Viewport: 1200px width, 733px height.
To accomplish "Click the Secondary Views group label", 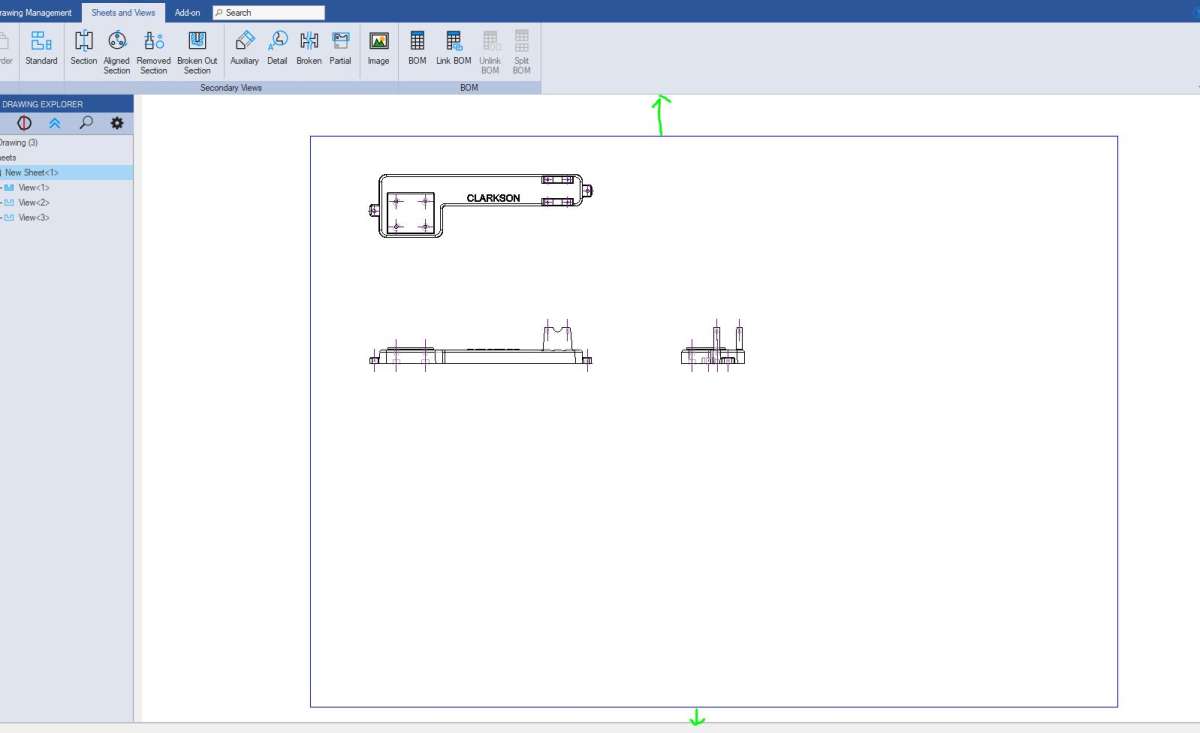I will [231, 88].
